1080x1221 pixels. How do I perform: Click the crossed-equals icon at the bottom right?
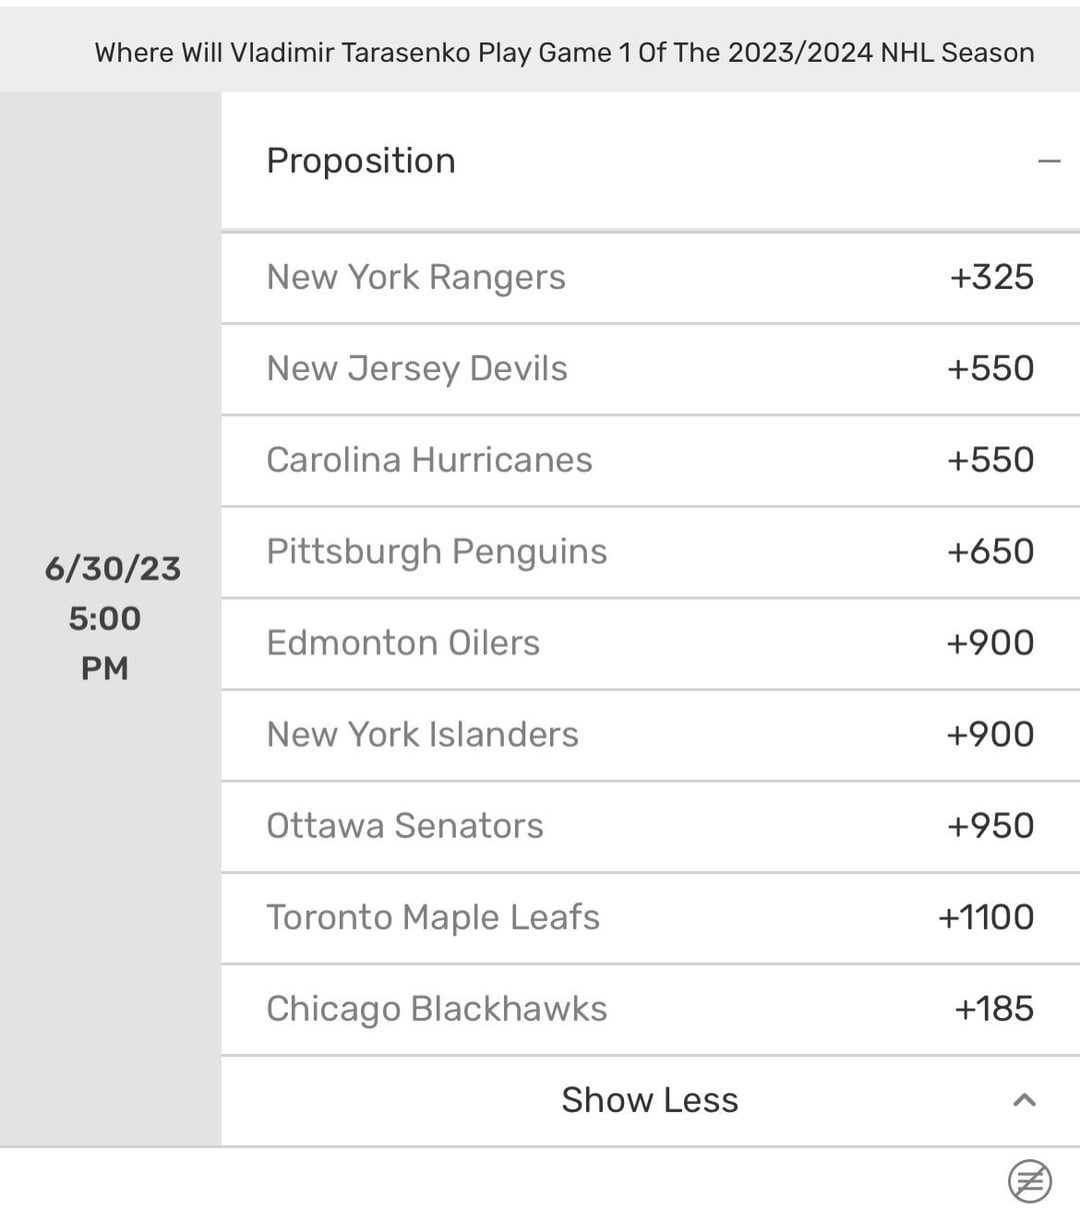coord(1029,1181)
